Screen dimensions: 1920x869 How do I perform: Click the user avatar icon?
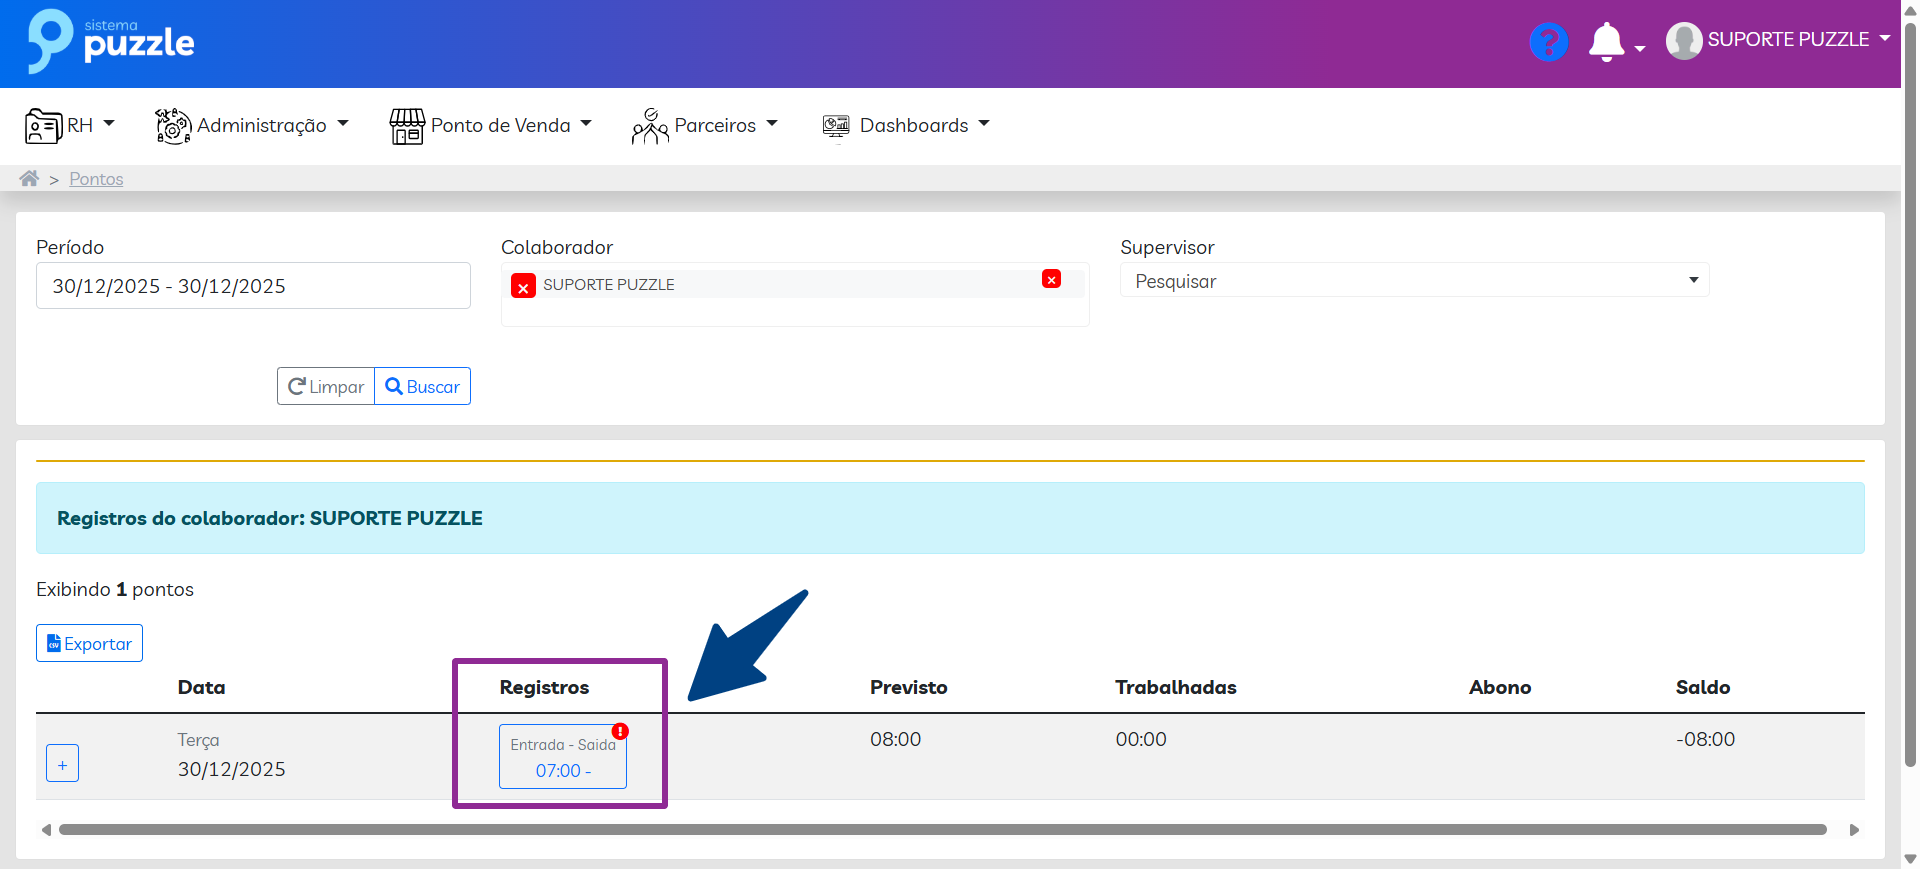1683,41
